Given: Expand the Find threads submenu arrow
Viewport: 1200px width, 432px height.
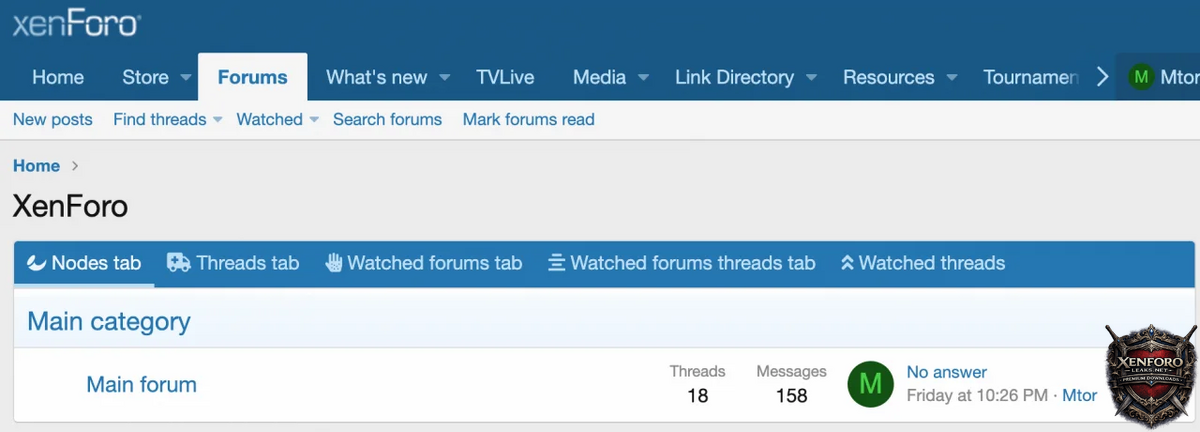Looking at the screenshot, I should pos(218,120).
